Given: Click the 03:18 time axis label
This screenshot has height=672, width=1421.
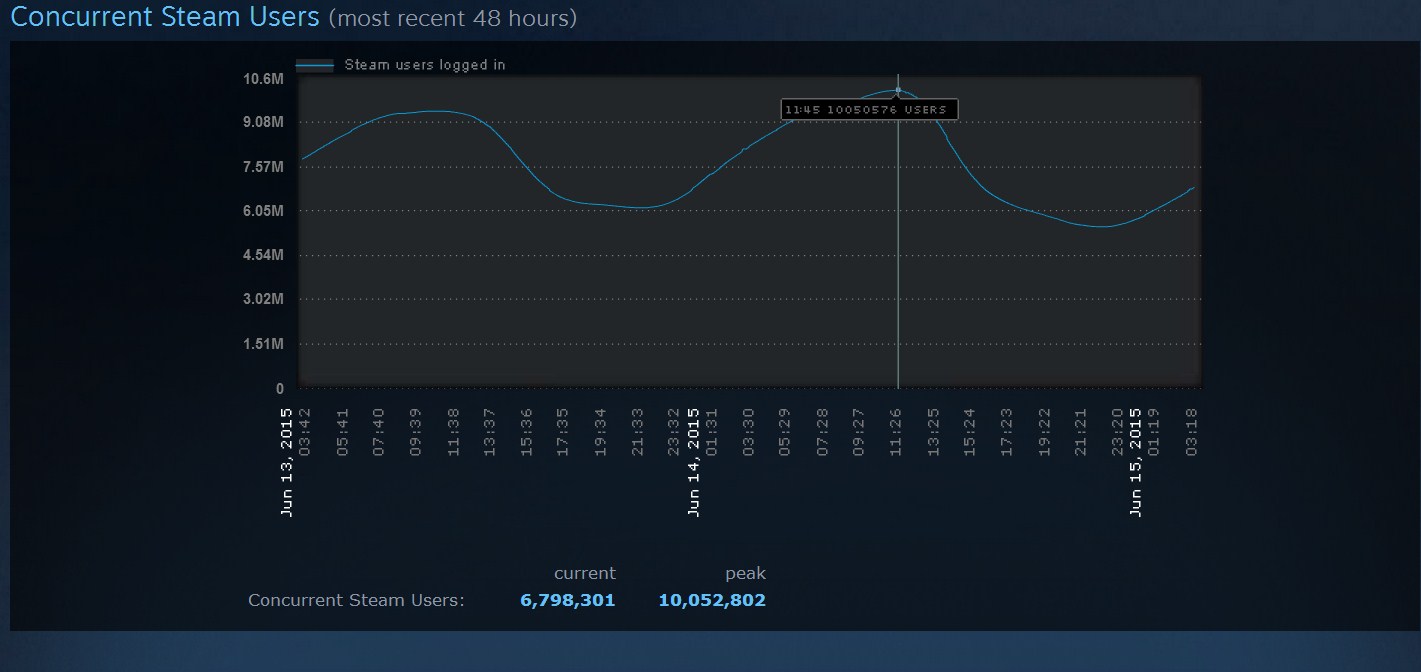Looking at the screenshot, I should point(1192,431).
